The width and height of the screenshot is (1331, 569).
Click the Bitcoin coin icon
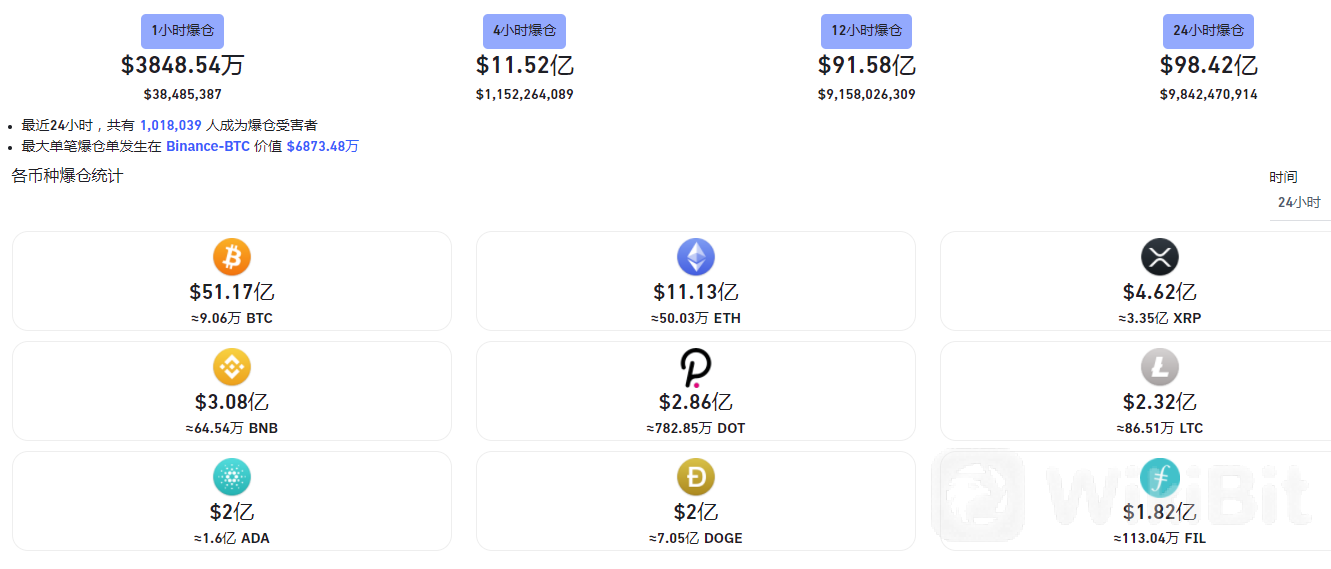(232, 258)
